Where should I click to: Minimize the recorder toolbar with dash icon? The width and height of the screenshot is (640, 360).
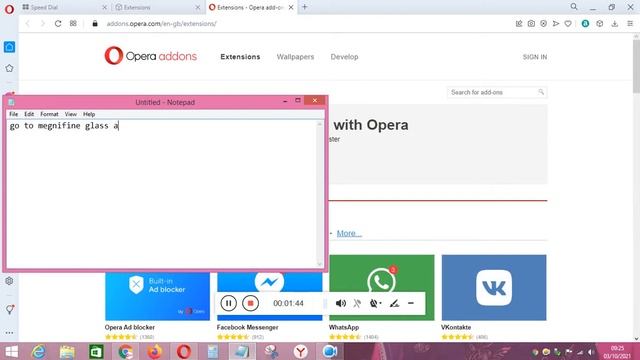coord(411,303)
